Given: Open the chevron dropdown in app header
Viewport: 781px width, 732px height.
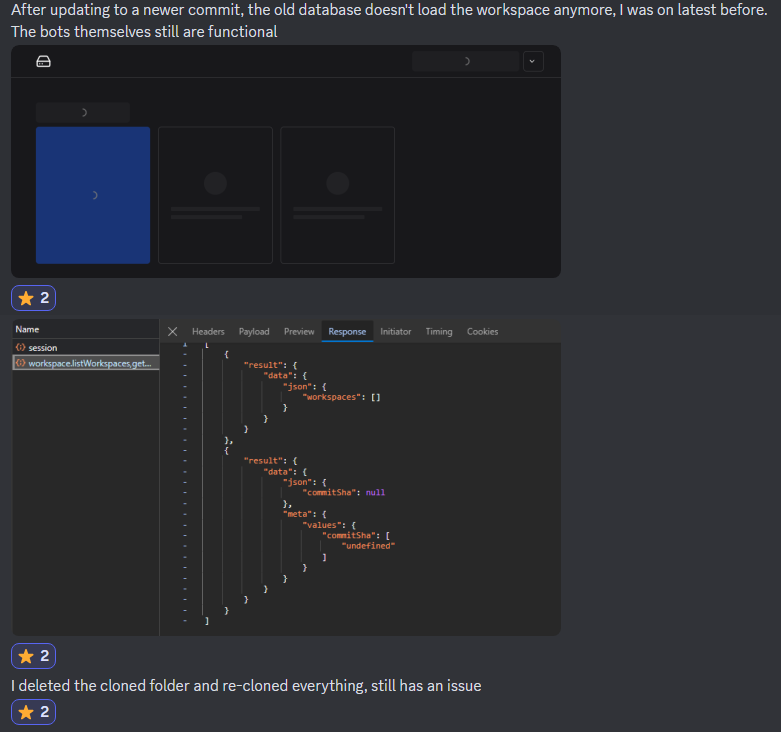Looking at the screenshot, I should point(532,61).
